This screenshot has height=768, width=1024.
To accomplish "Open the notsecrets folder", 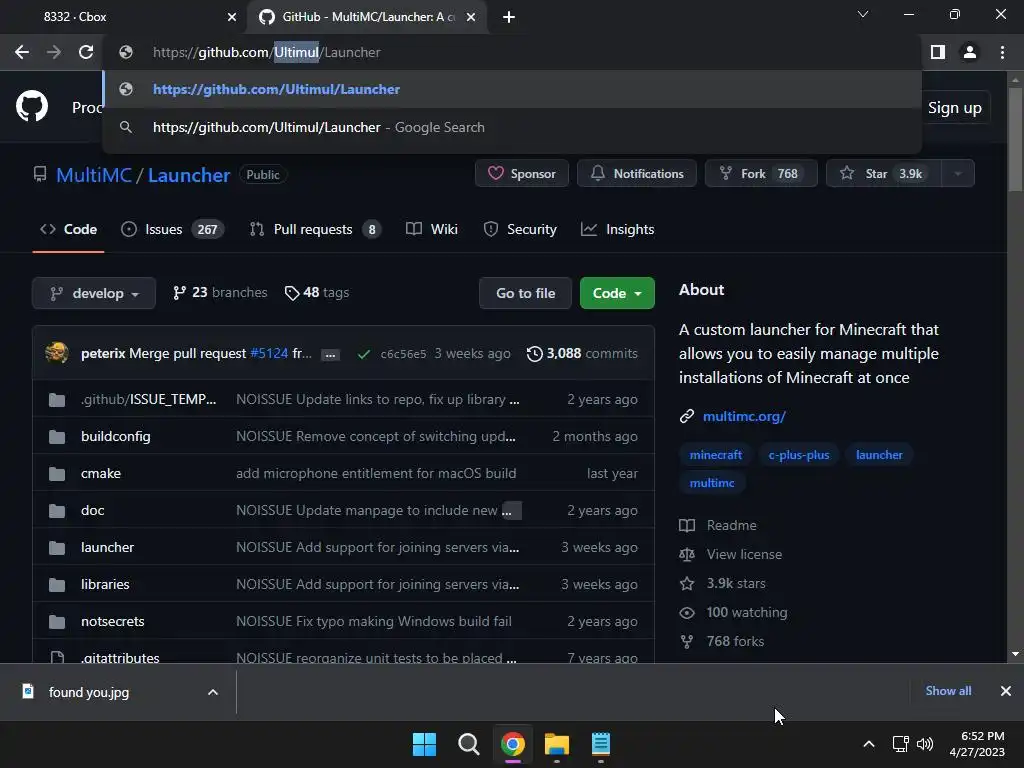I will pyautogui.click(x=112, y=622).
